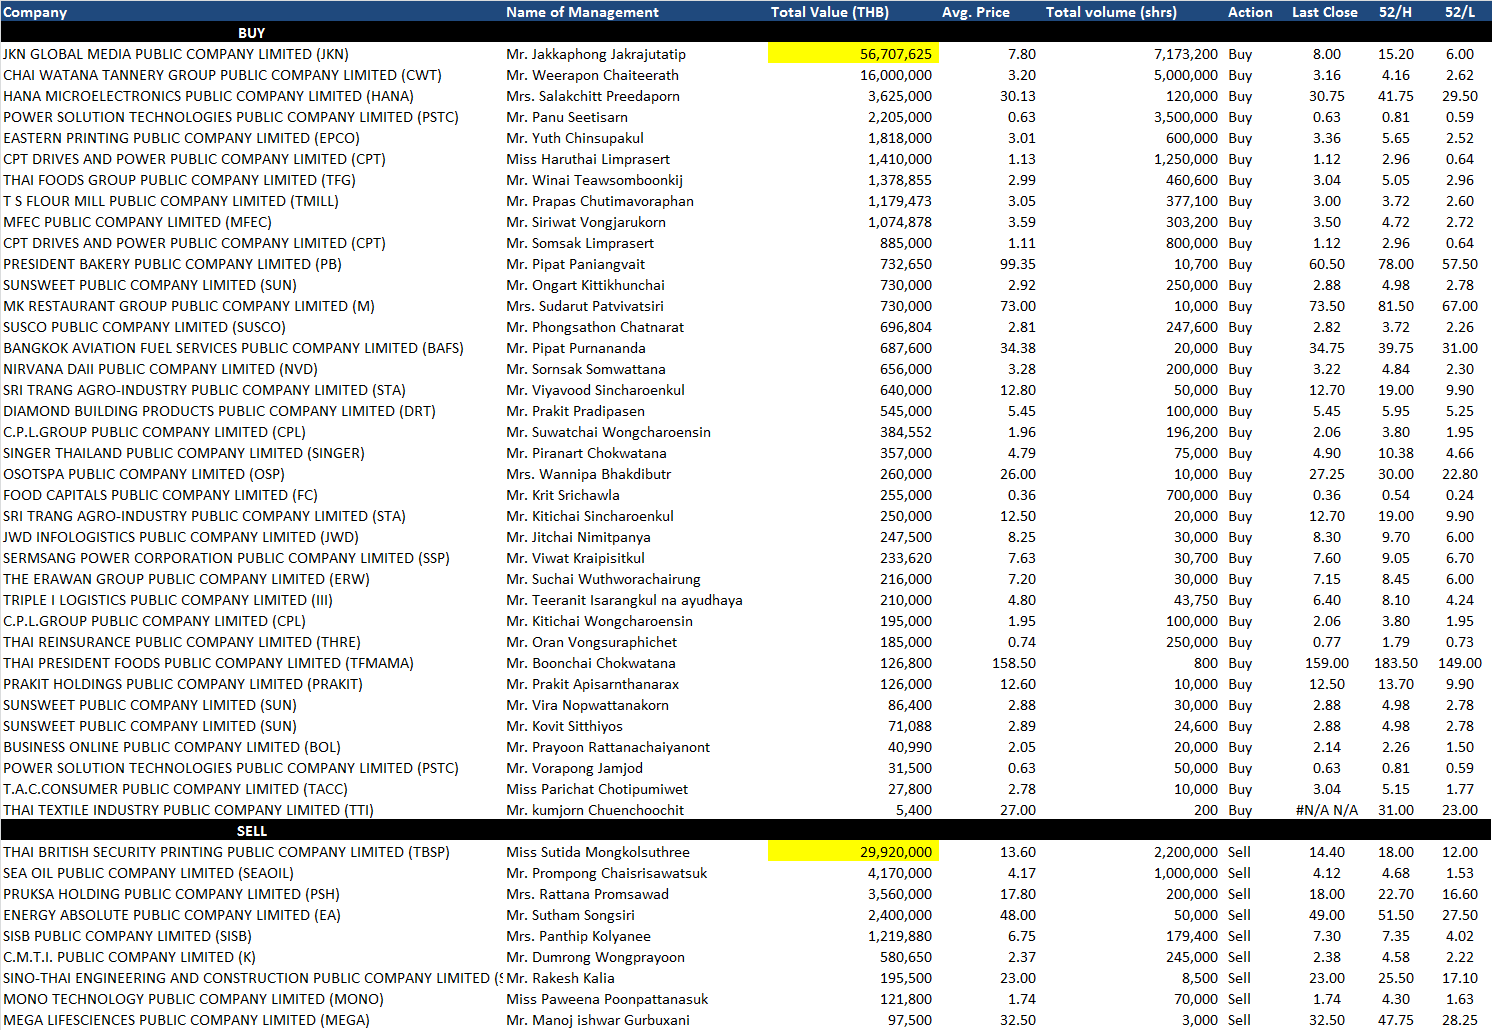Click the Total Value (THB) header
1492x1030 pixels.
[830, 12]
